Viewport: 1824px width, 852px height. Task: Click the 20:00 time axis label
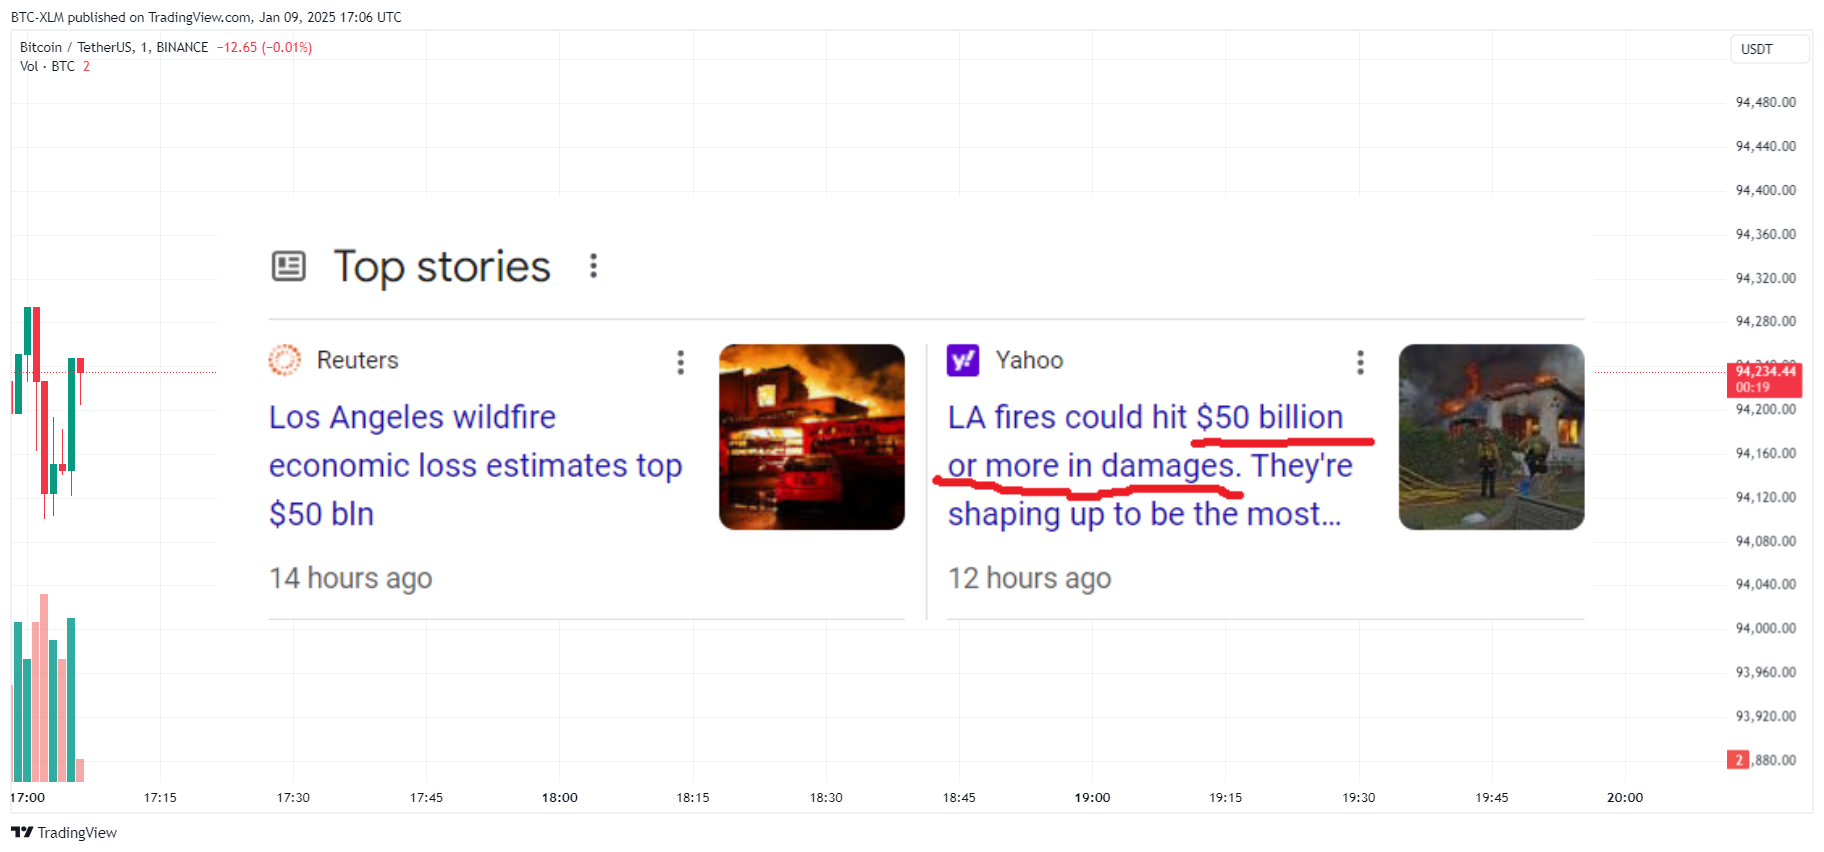click(x=1624, y=797)
